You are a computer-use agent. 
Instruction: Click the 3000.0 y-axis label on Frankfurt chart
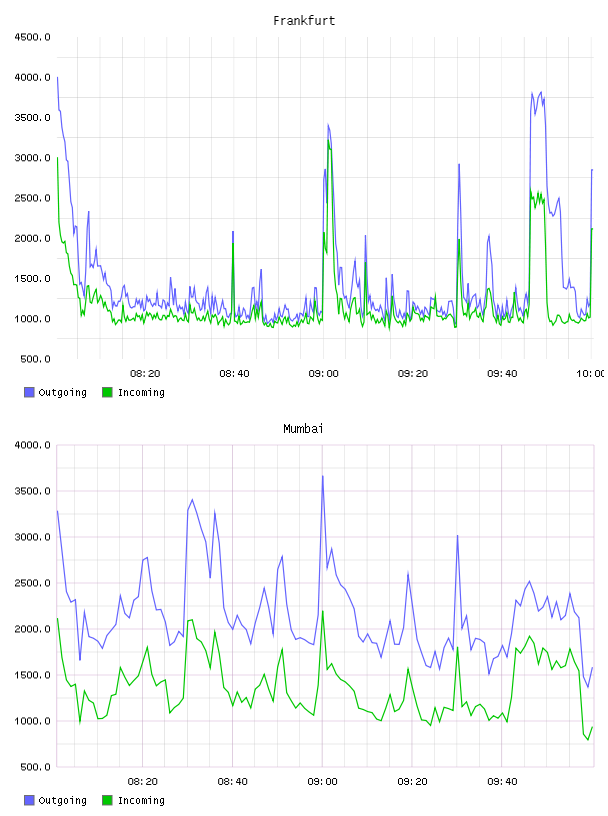coord(33,158)
